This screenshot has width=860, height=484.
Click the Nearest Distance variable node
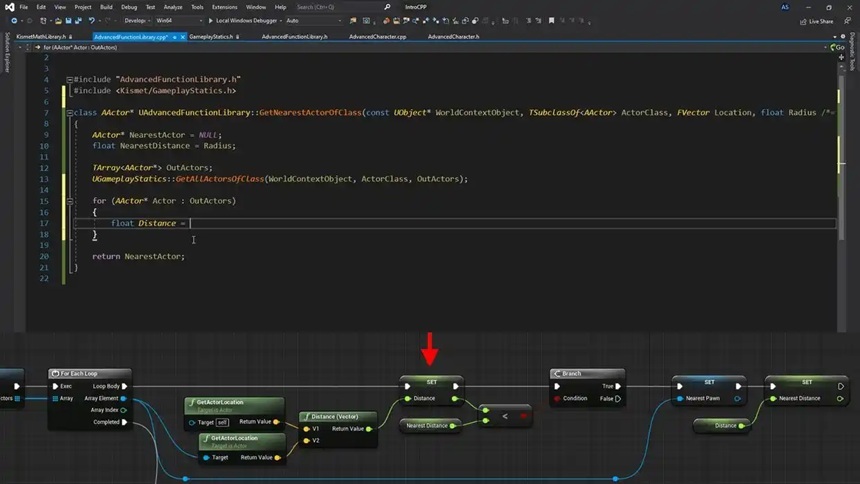pyautogui.click(x=430, y=425)
